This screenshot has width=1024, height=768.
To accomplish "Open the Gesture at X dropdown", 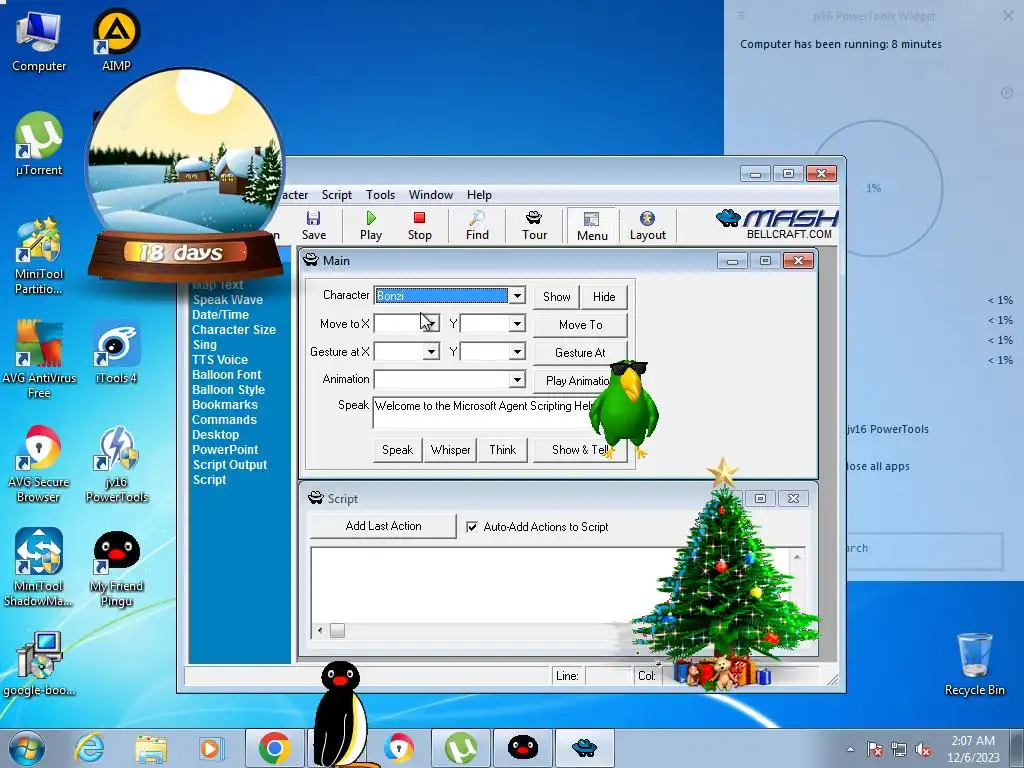I will (x=431, y=351).
